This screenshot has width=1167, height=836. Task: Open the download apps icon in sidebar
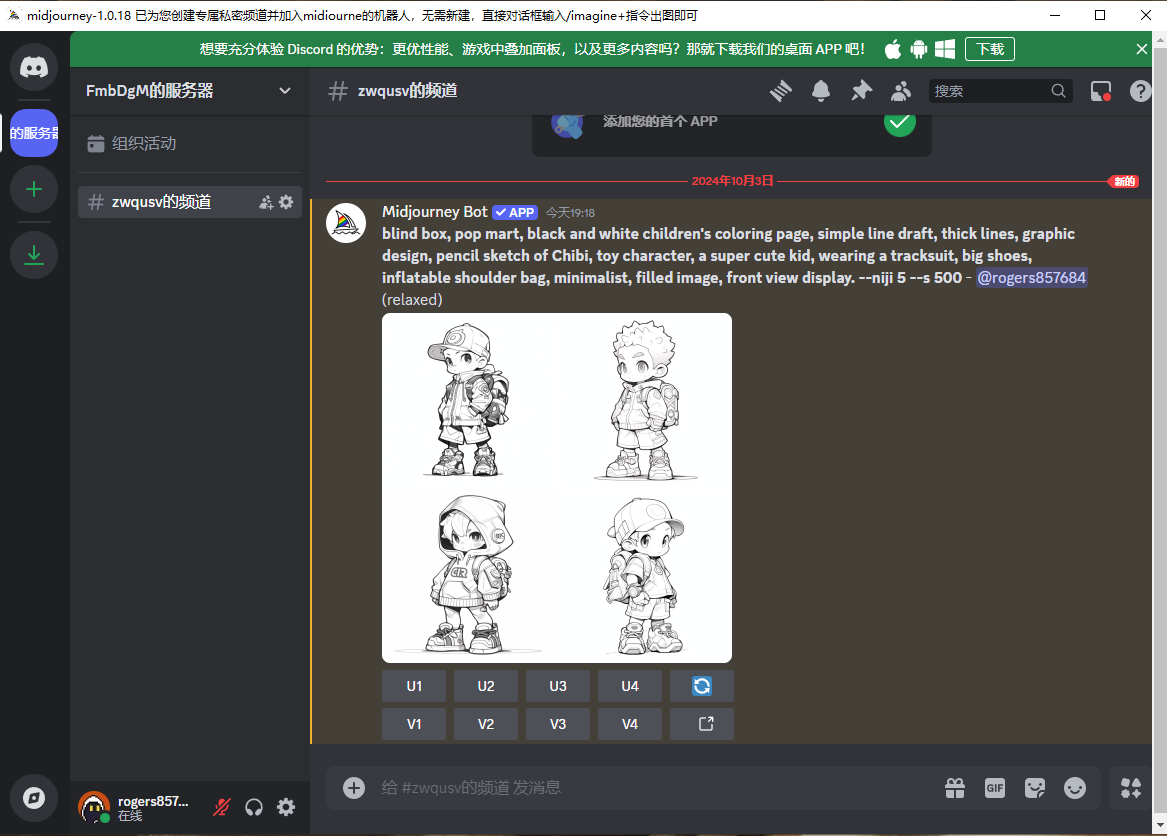pyautogui.click(x=33, y=255)
